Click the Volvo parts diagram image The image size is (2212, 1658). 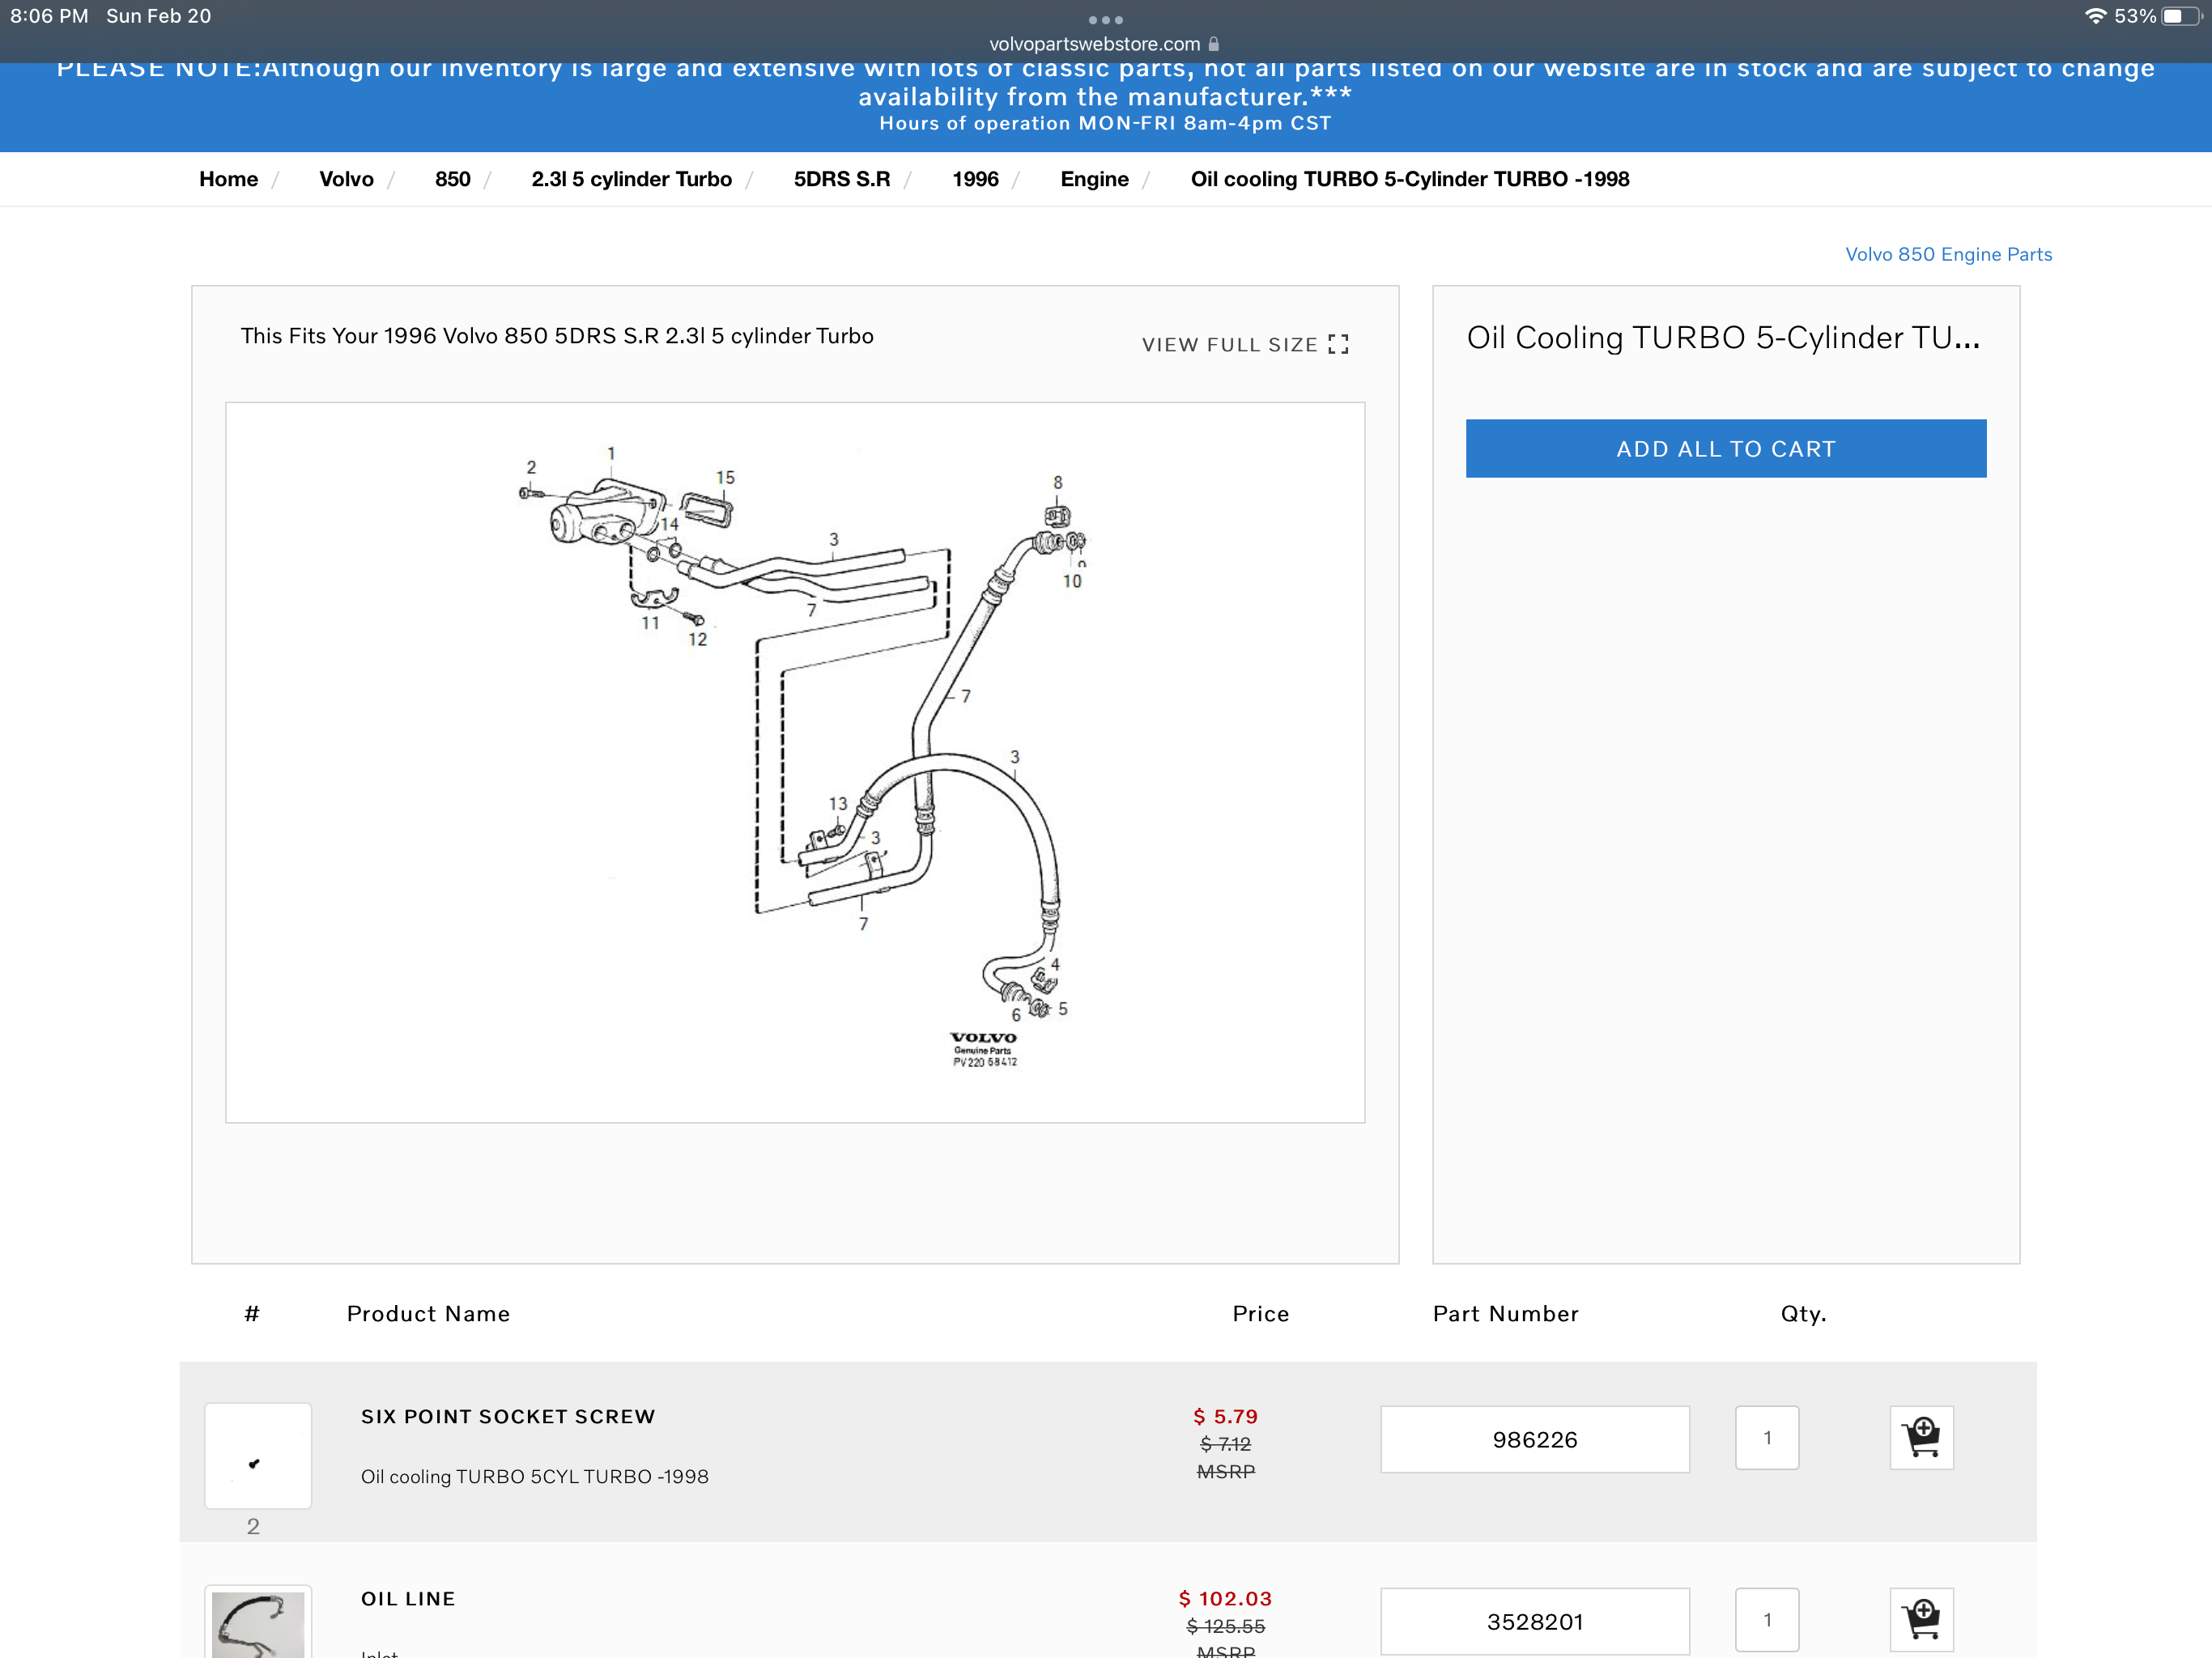point(795,762)
